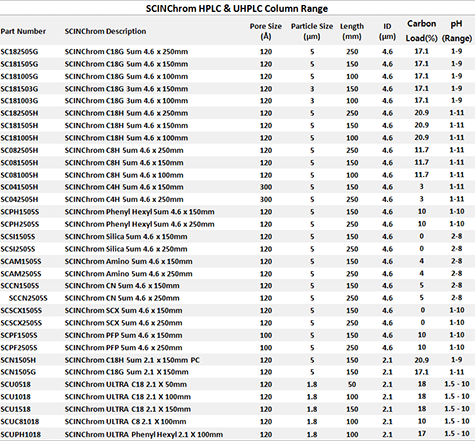Select part number SCU1018

pos(16,397)
